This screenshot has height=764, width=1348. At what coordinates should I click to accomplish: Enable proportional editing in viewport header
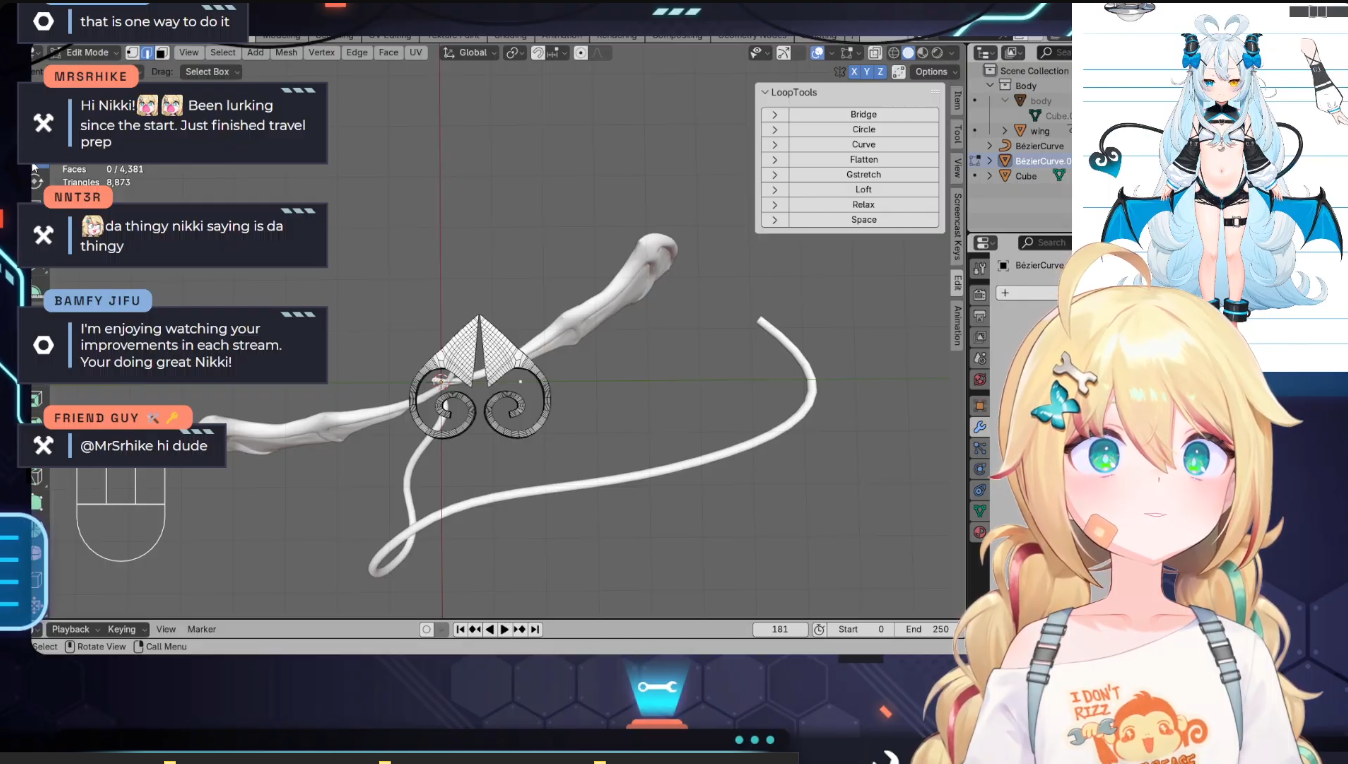pos(581,53)
